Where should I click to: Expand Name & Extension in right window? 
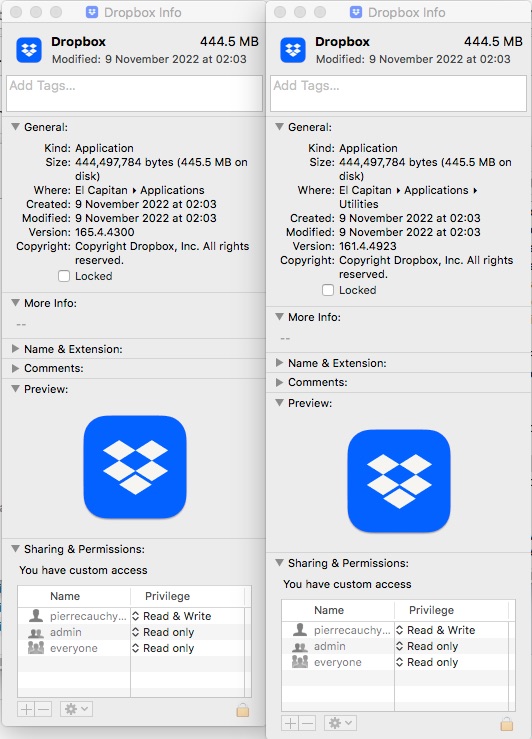tap(279, 363)
